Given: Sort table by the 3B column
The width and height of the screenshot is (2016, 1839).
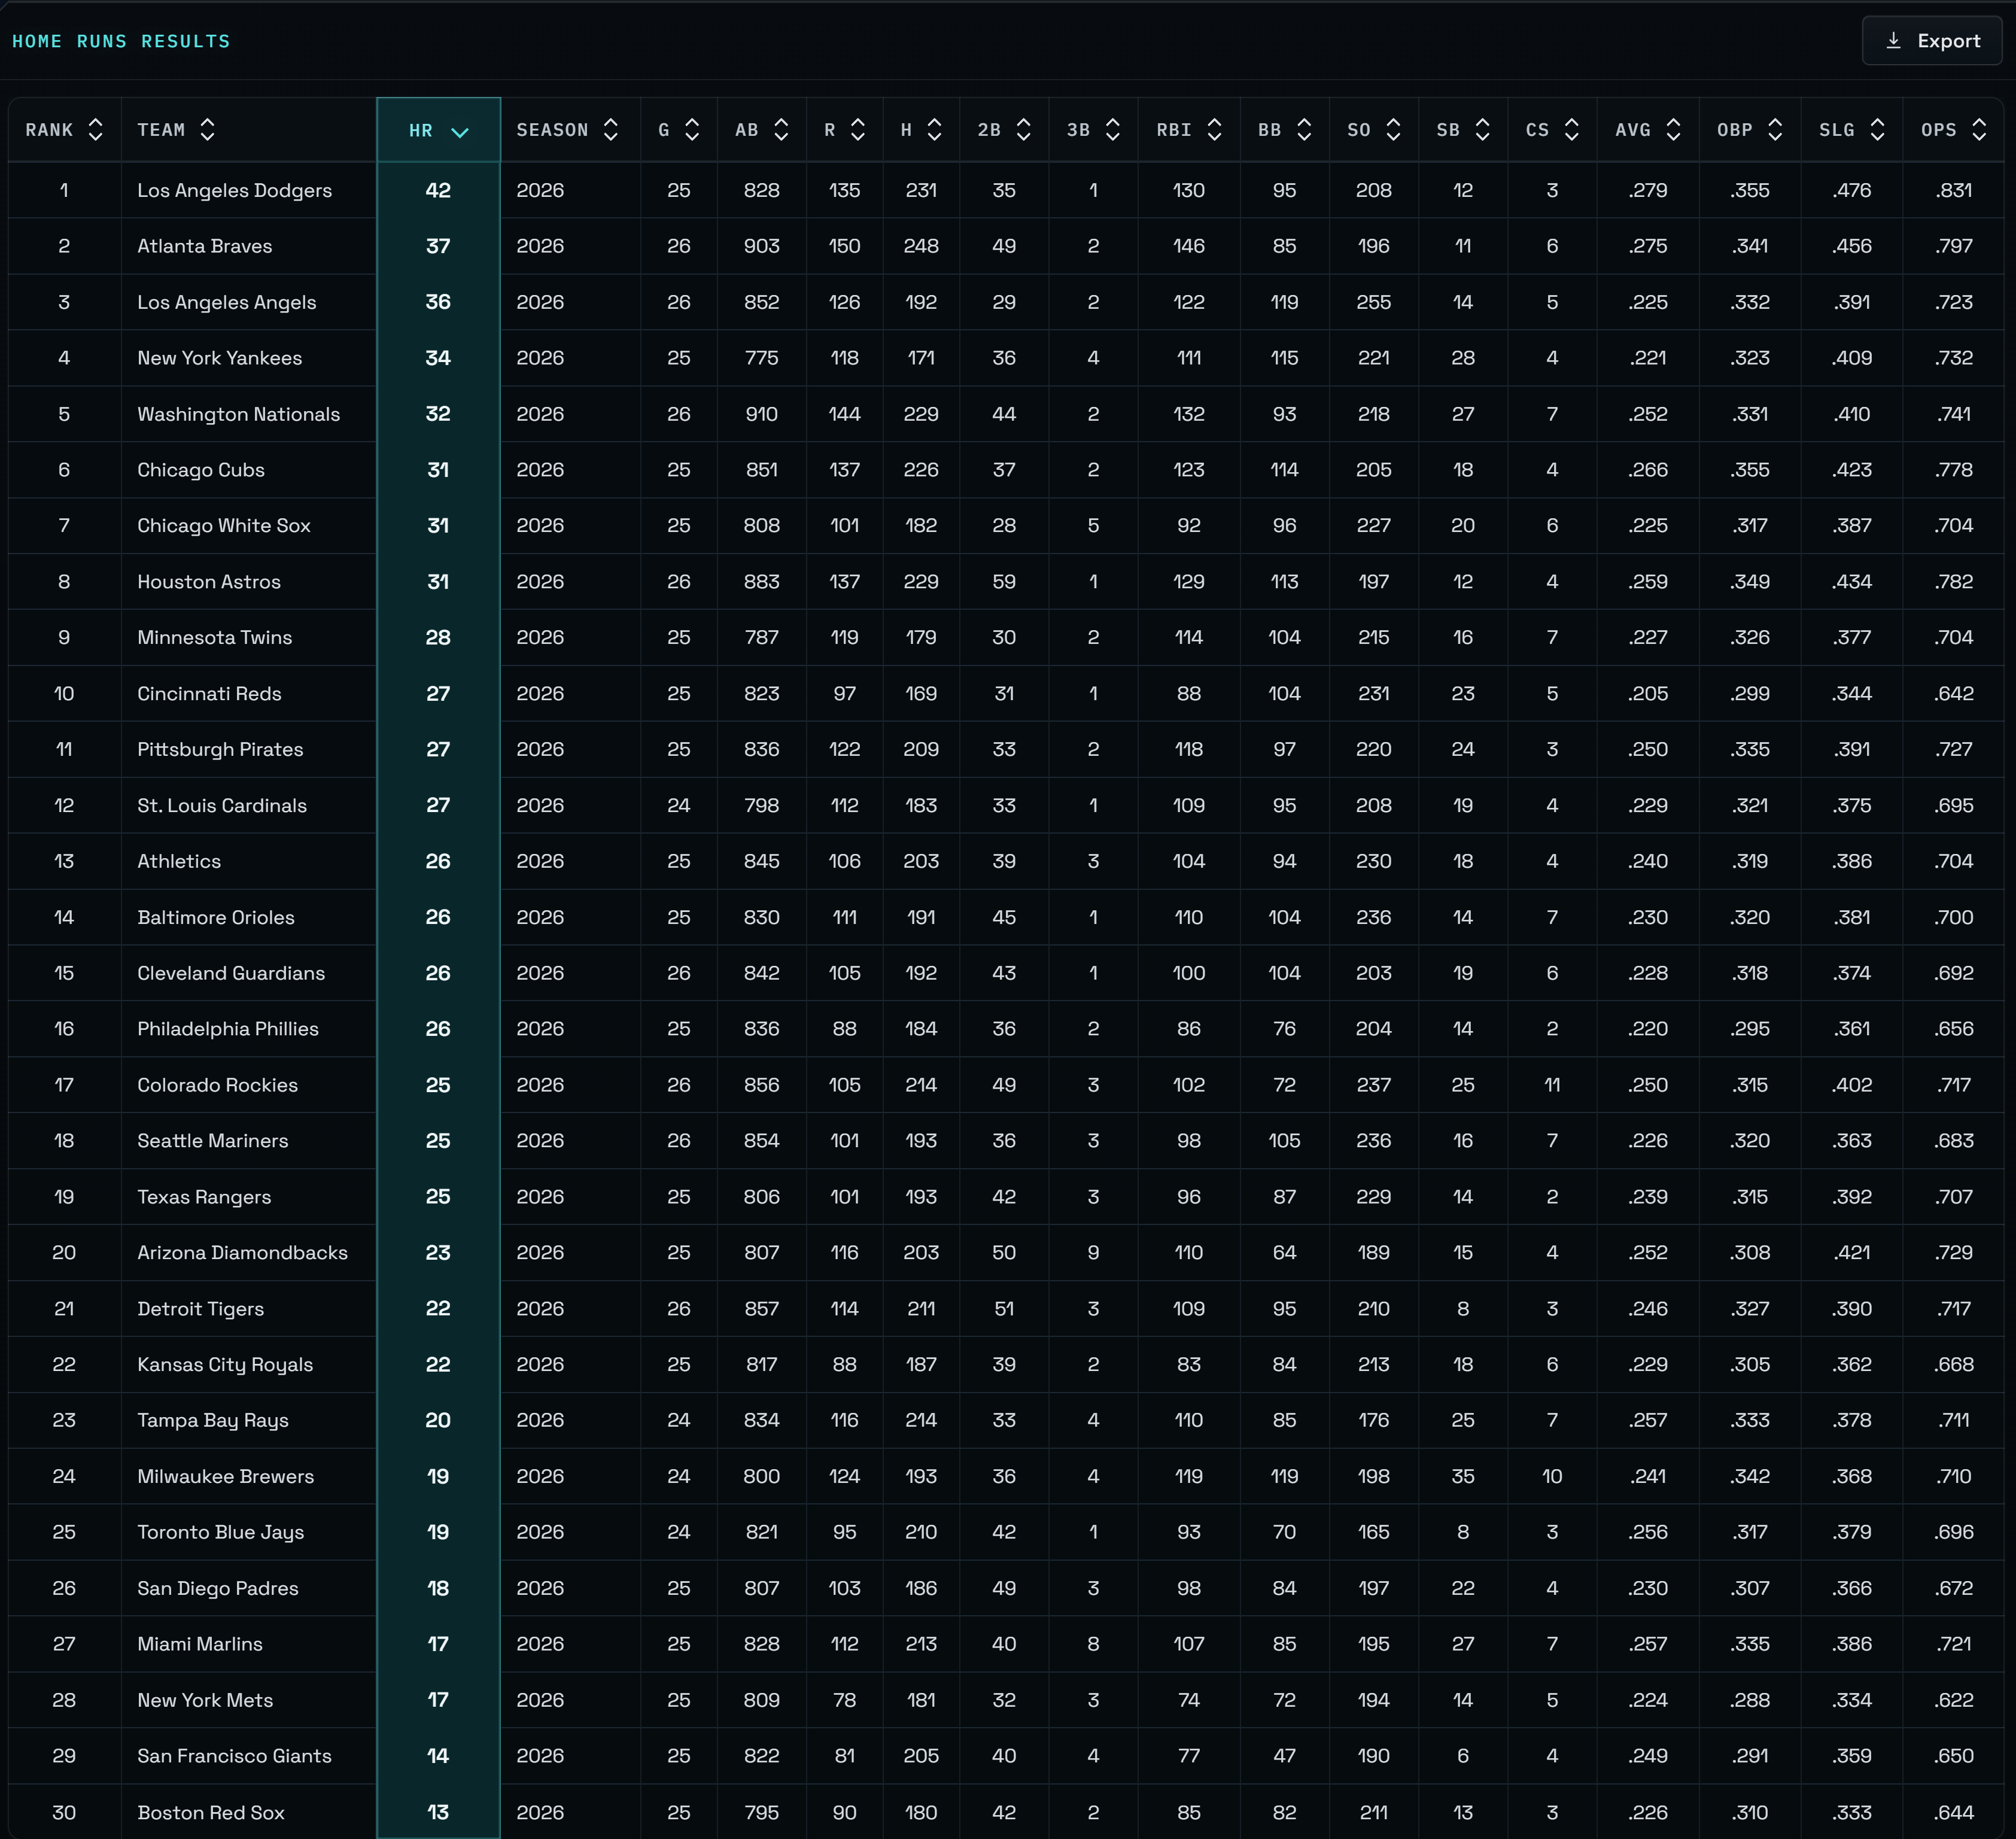Looking at the screenshot, I should [x=1078, y=130].
